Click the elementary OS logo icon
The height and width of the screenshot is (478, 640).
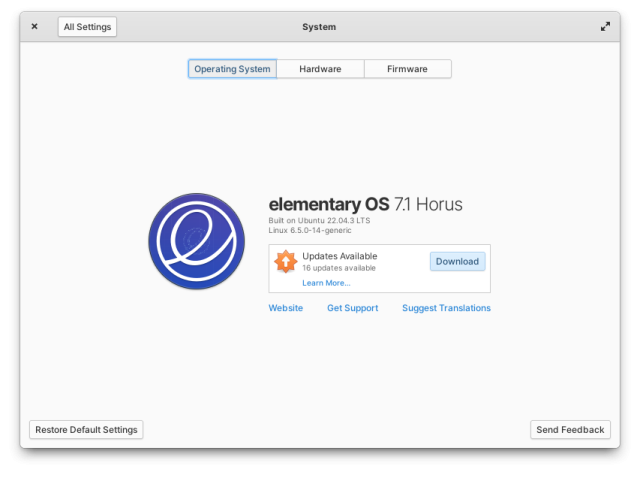[197, 241]
